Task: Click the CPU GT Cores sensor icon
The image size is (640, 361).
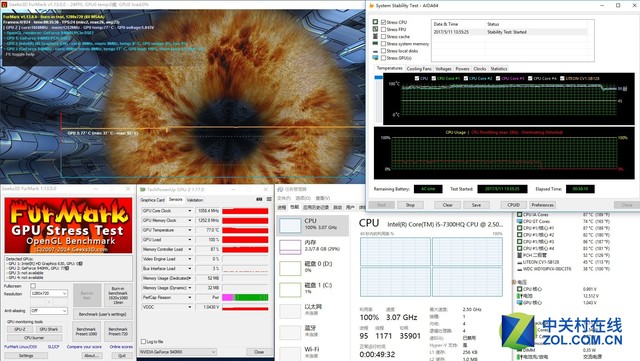Action: (520, 221)
